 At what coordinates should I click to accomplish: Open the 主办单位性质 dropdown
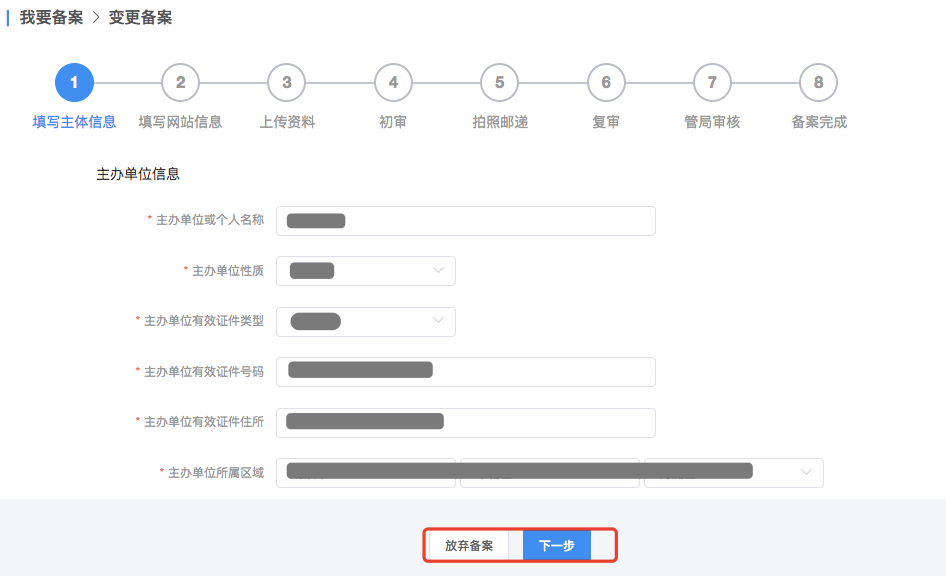[x=365, y=271]
